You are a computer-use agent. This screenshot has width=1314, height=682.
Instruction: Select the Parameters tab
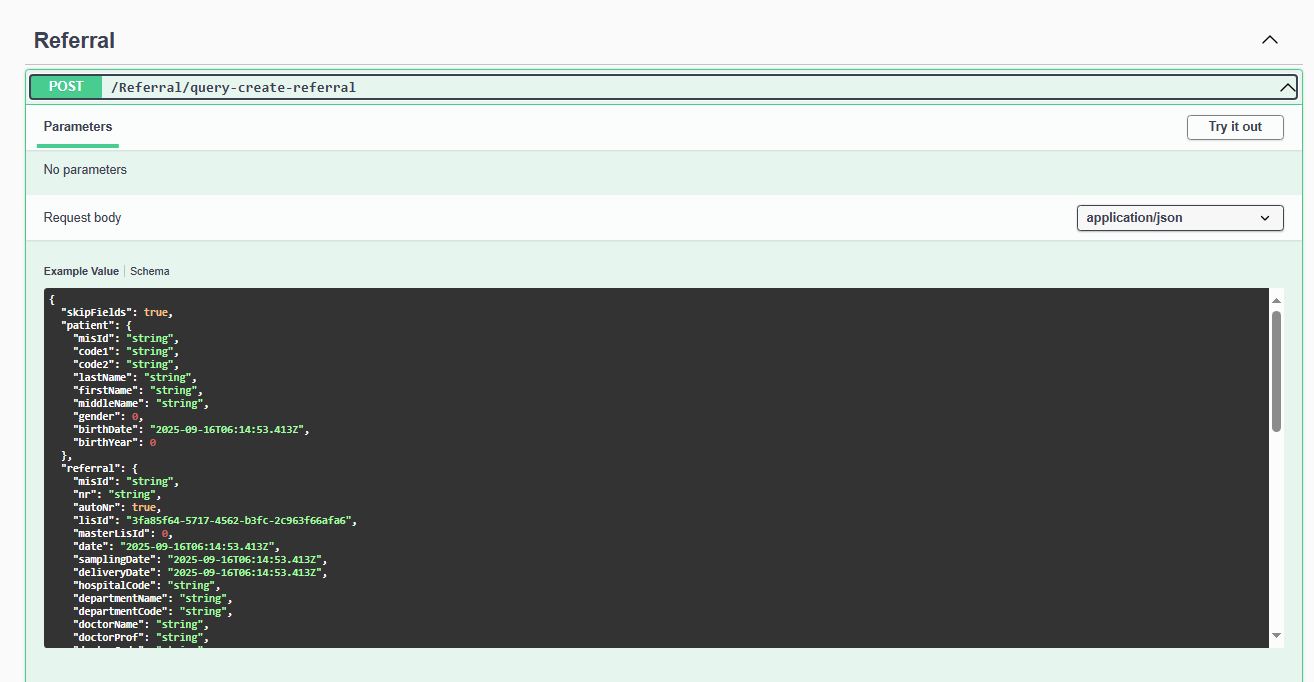[x=78, y=127]
